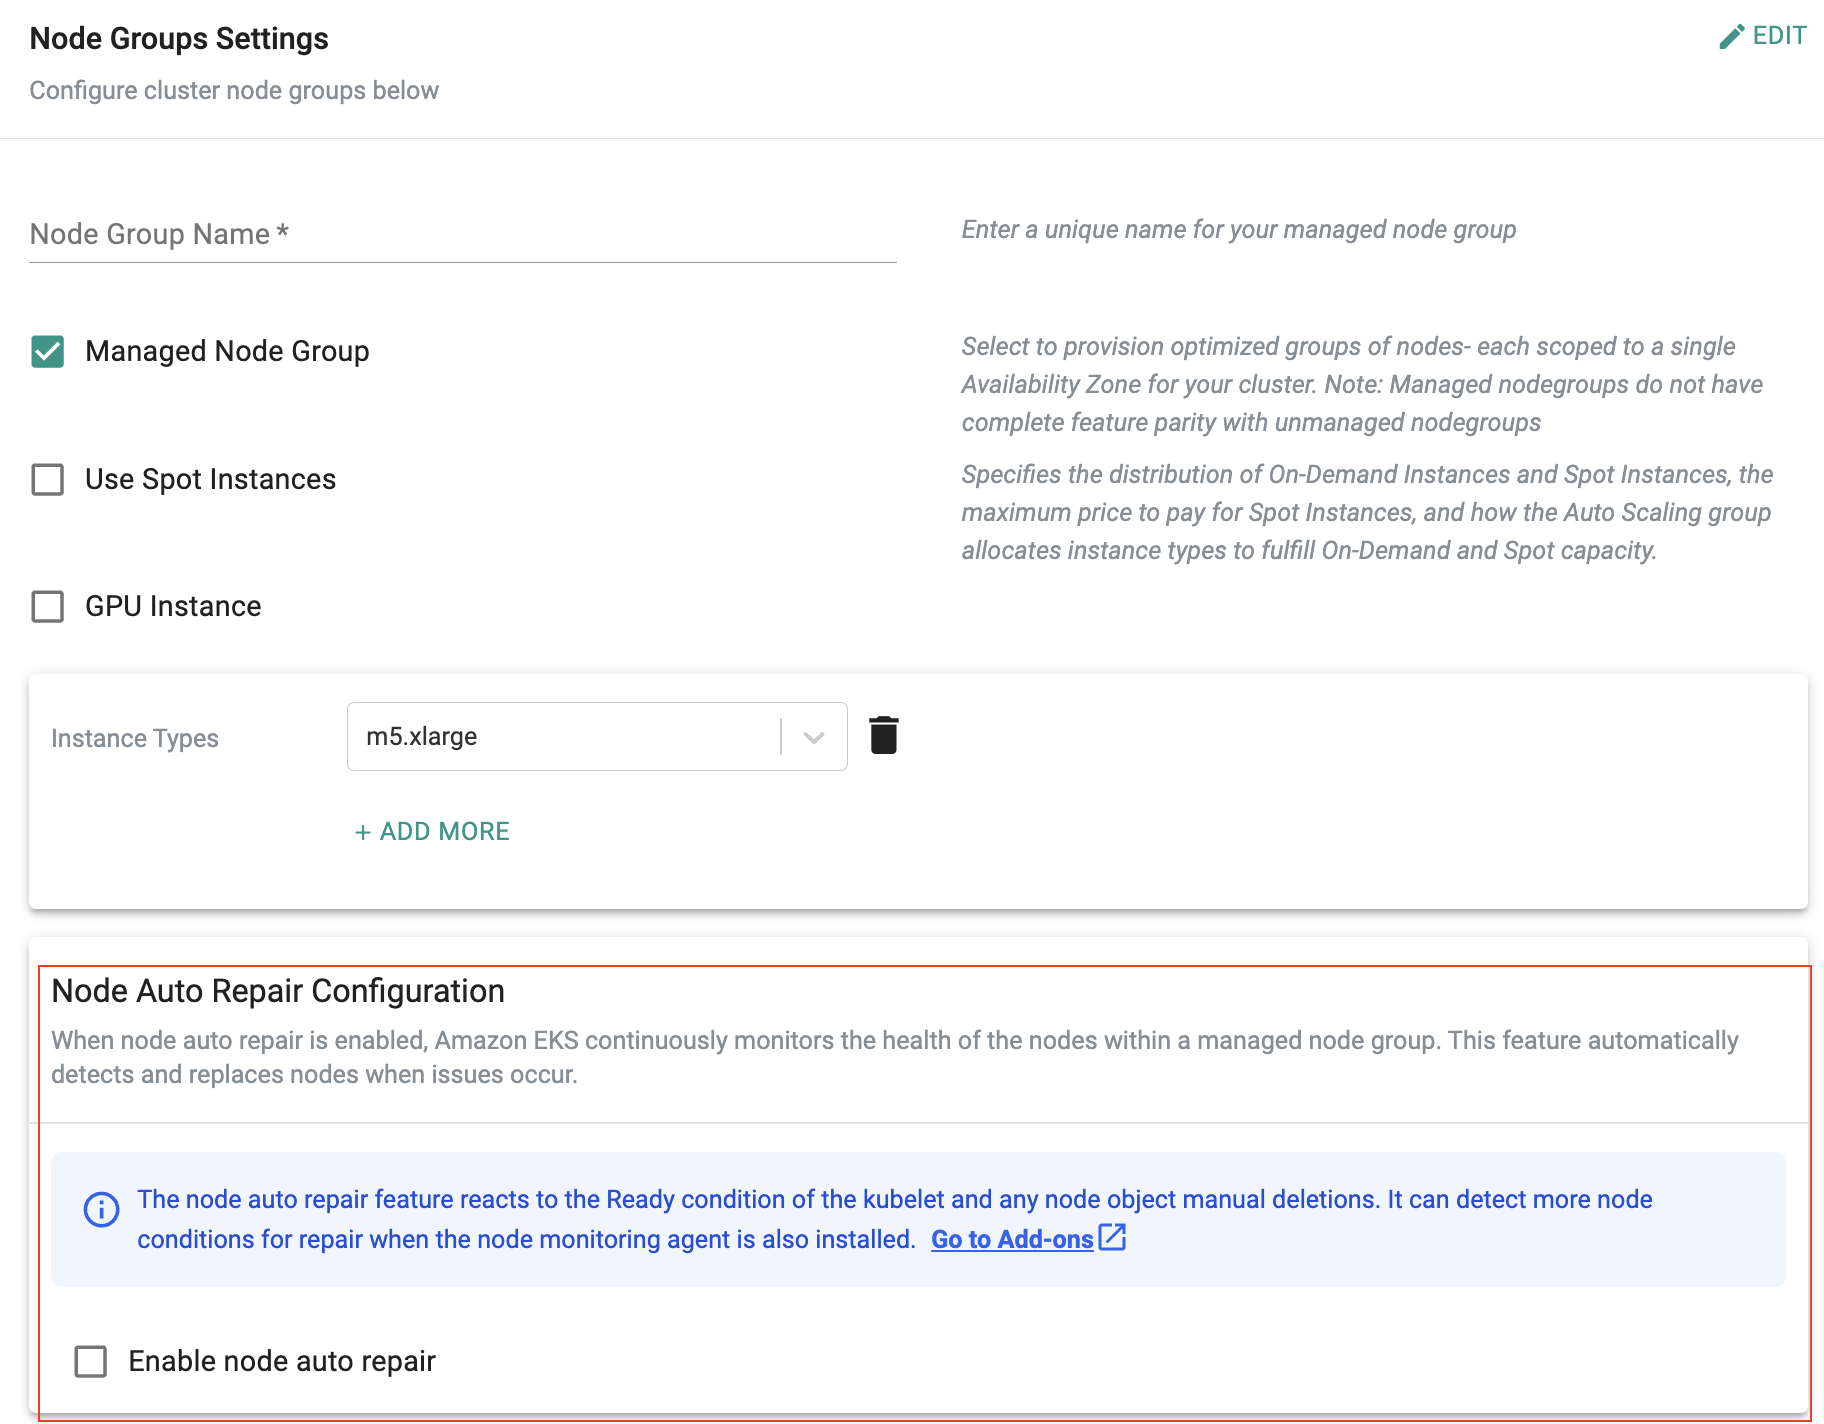Check the Enable node auto repair box

pos(91,1361)
